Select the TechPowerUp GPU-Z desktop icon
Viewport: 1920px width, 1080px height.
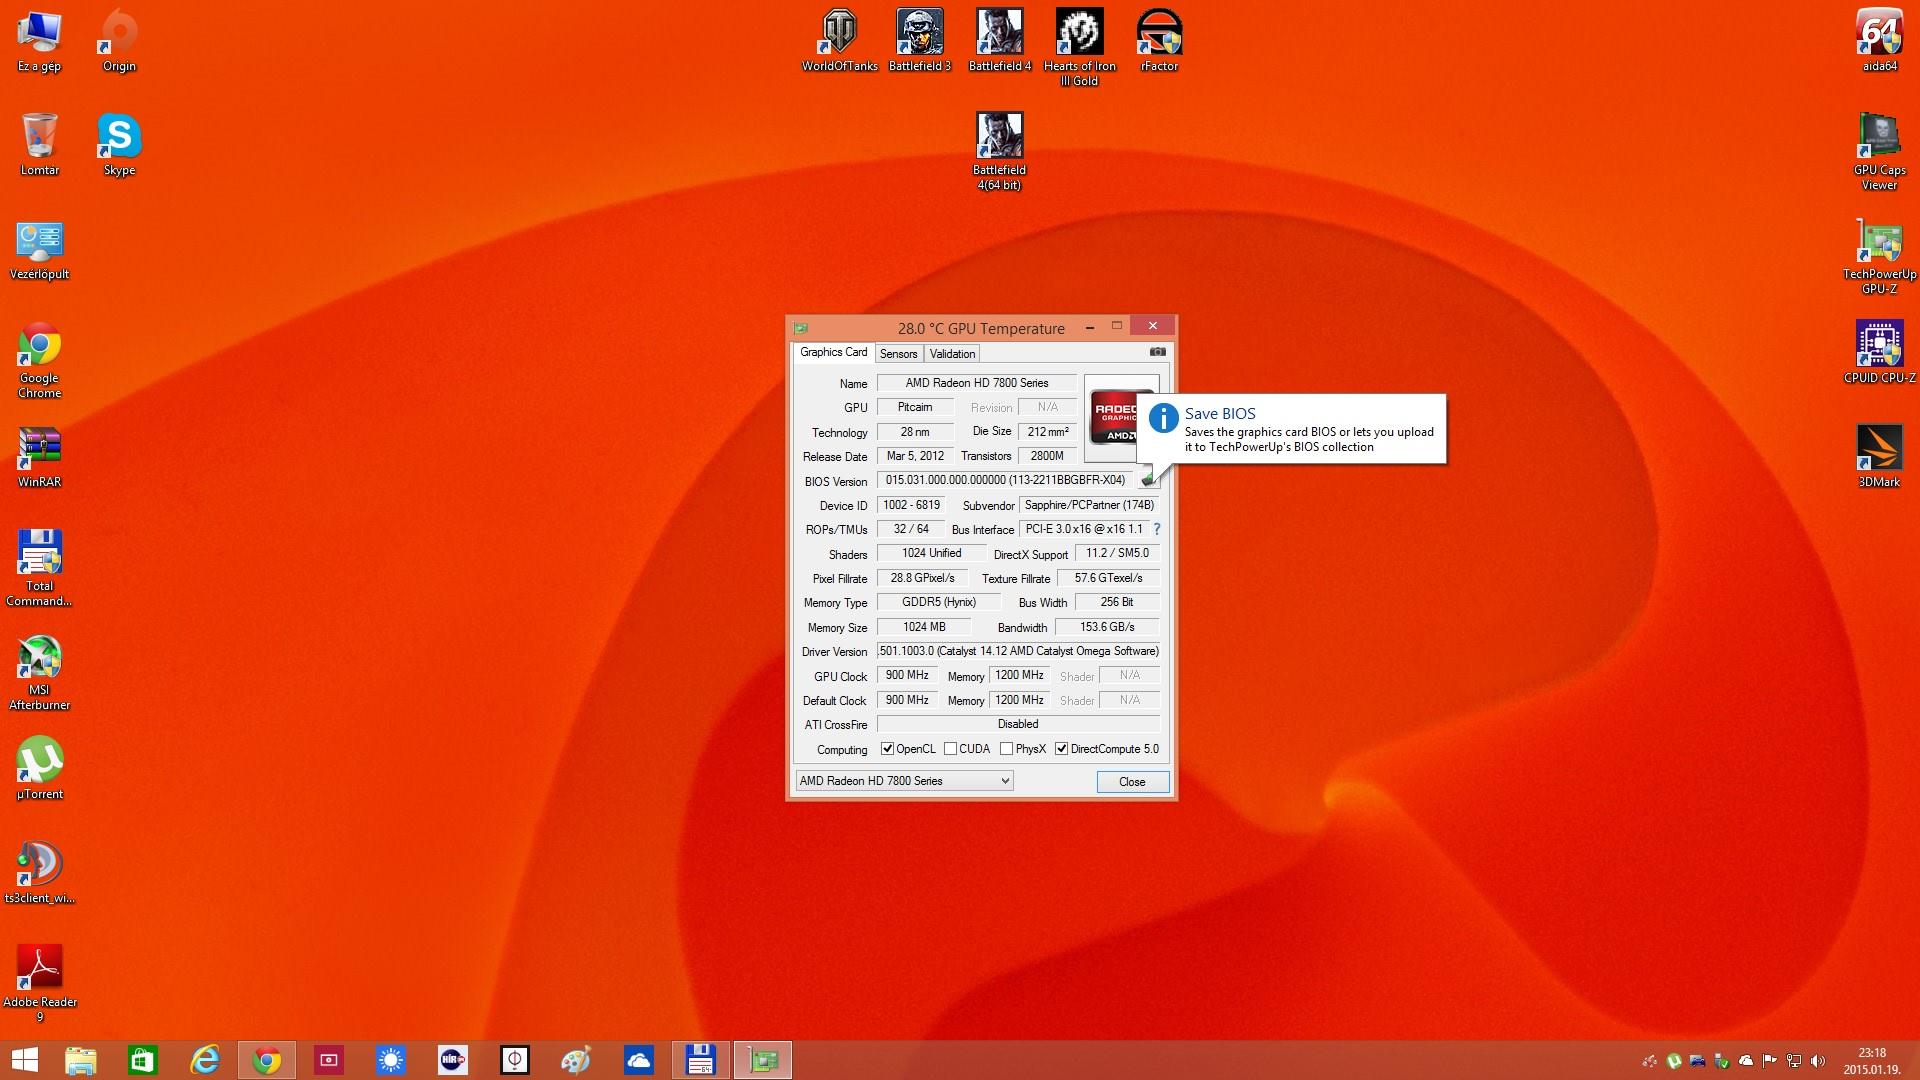click(1879, 256)
